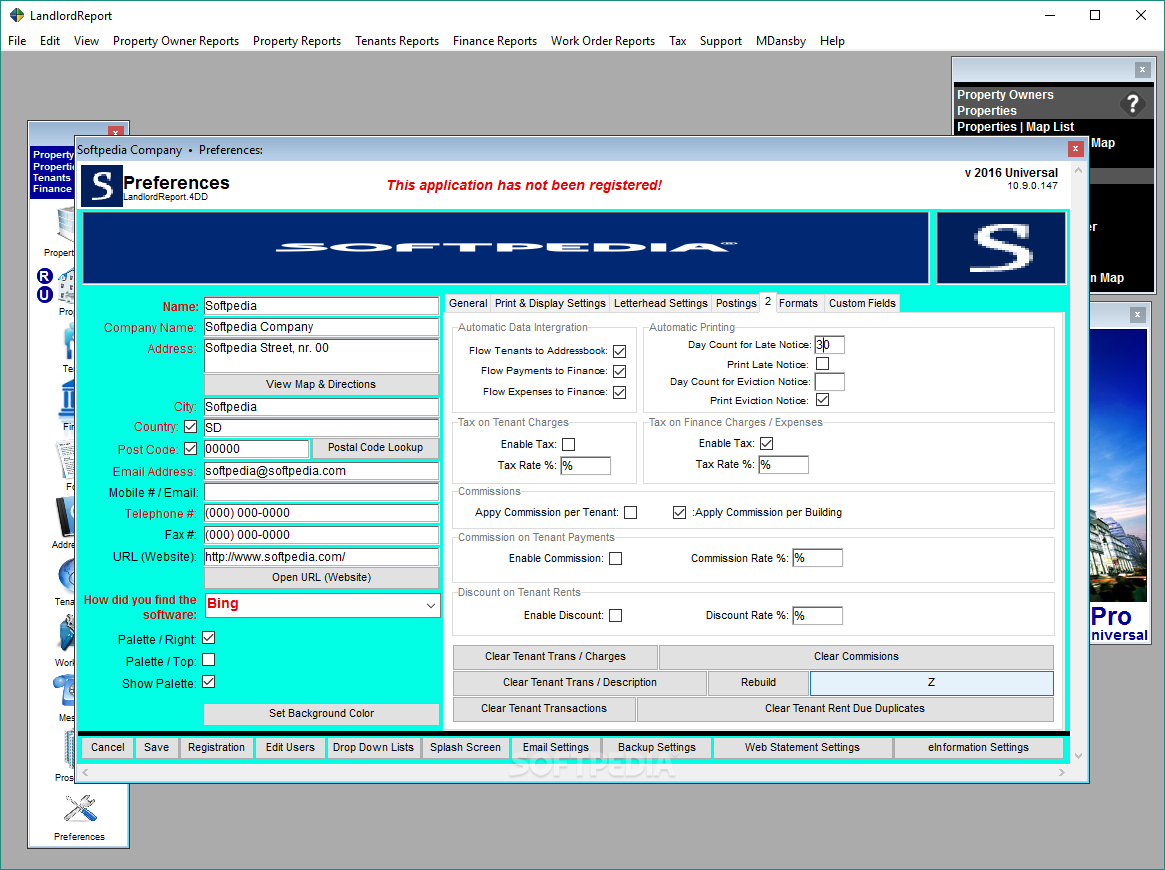Screen dimensions: 1165x870
Task: Click the scroll down arrow of Preferences
Action: point(1078,756)
